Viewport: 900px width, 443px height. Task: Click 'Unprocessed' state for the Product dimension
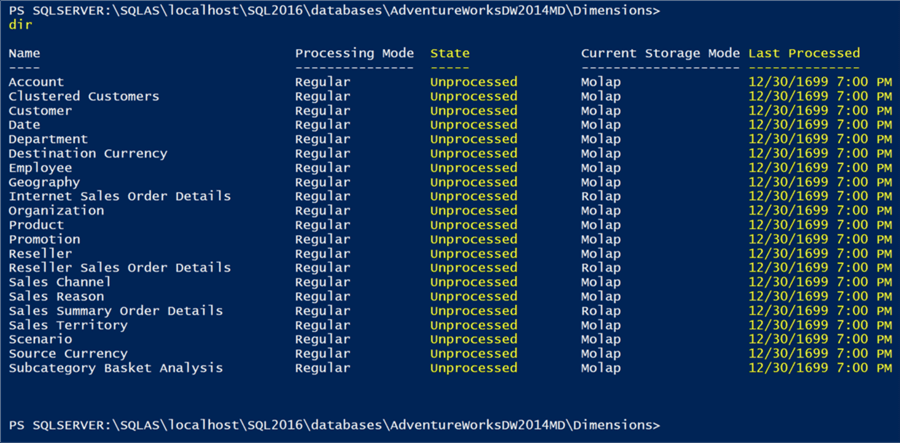(x=474, y=225)
